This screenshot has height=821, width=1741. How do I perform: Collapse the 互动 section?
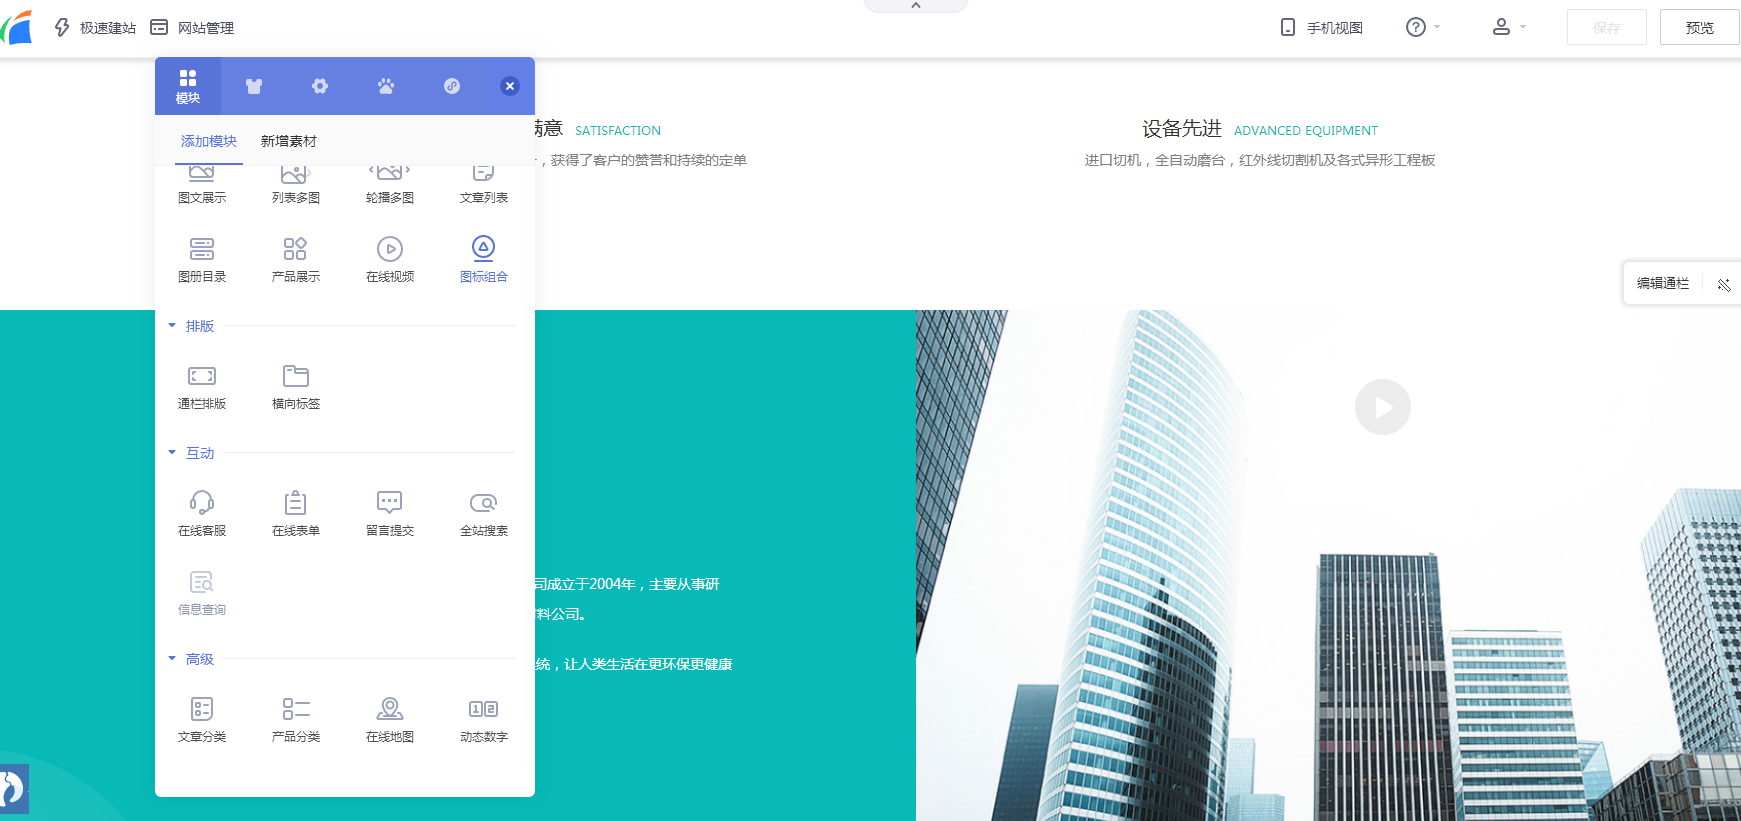coord(173,453)
